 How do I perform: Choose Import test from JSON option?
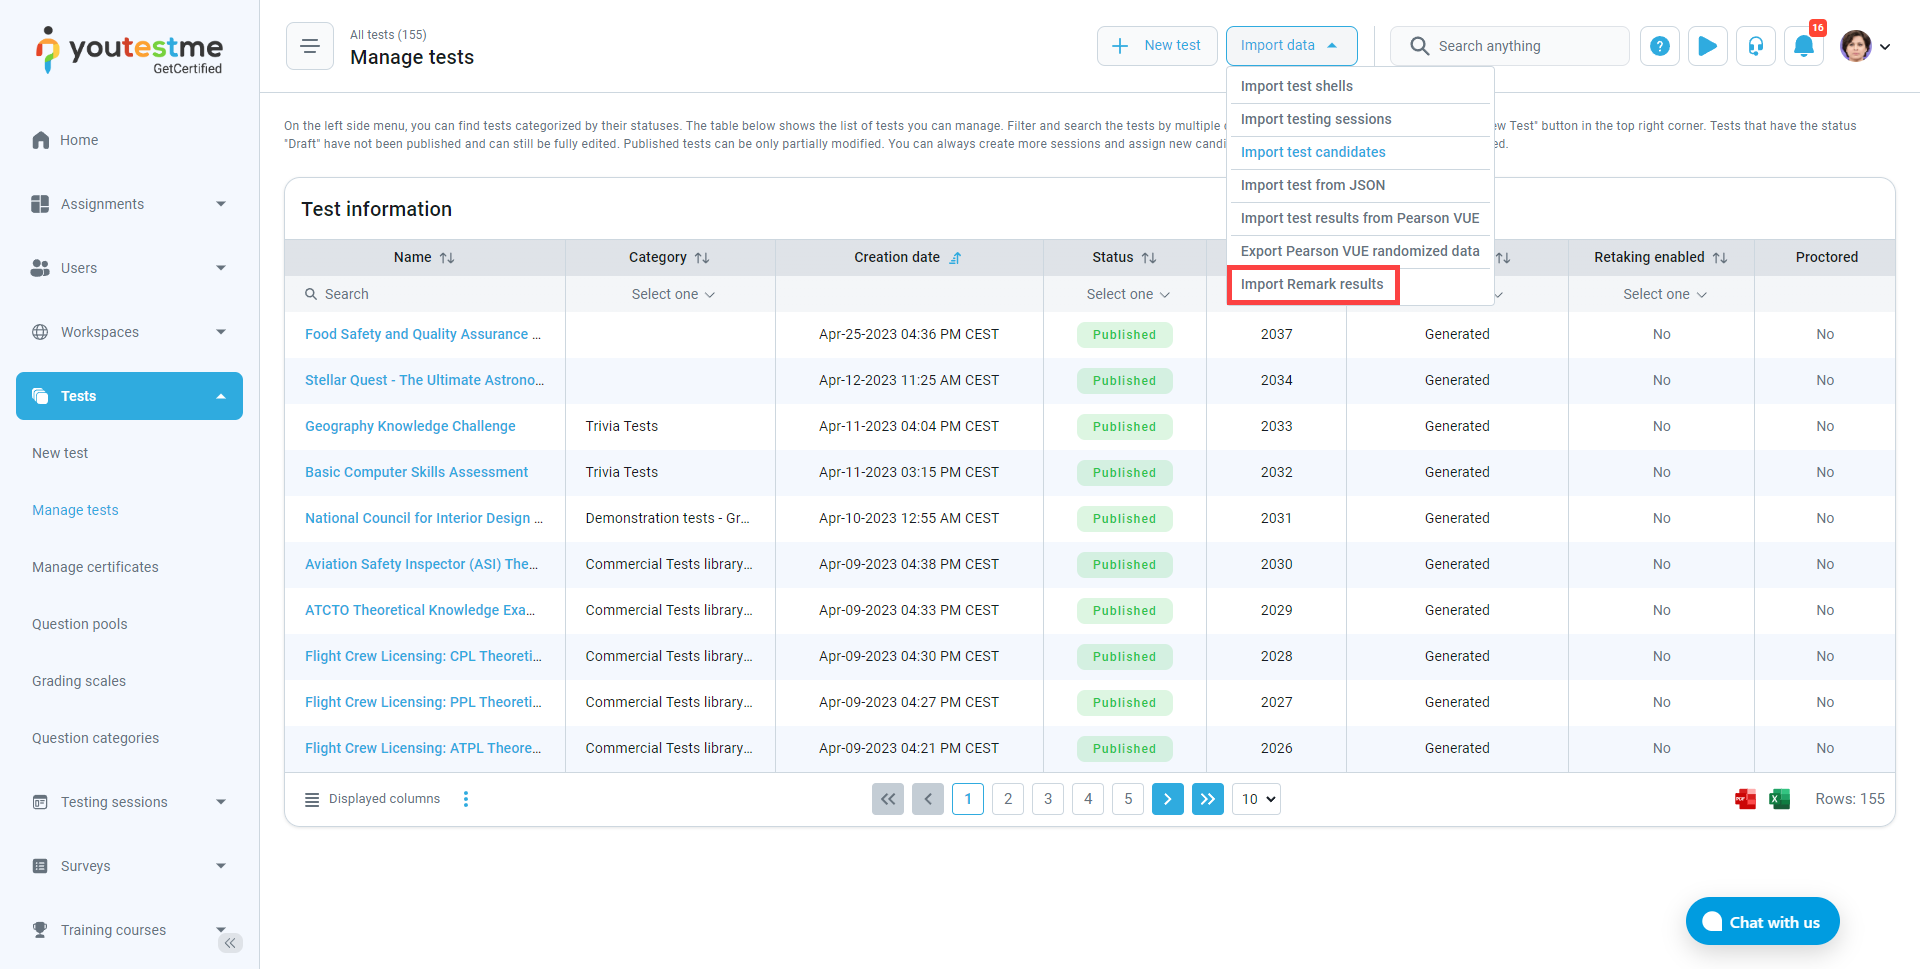[1312, 185]
